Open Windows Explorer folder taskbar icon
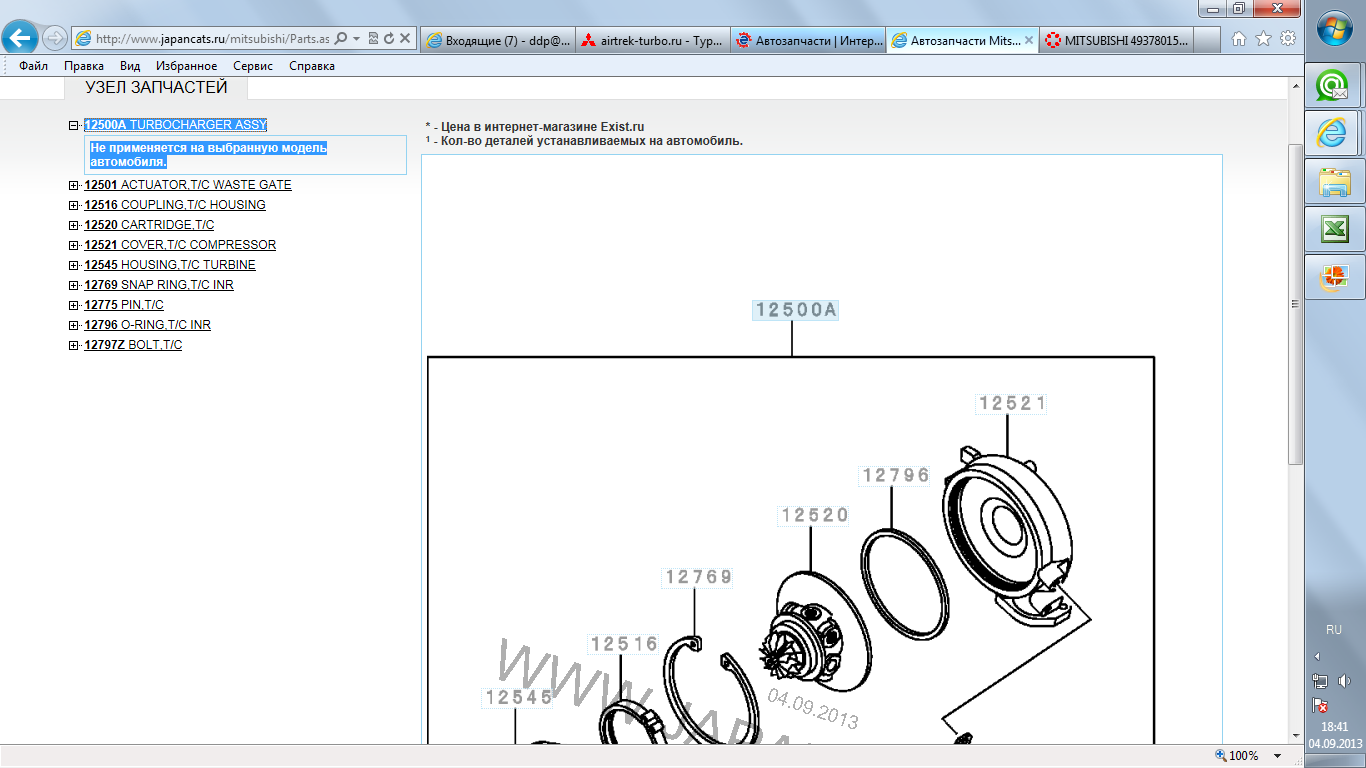Image resolution: width=1366 pixels, height=768 pixels. pyautogui.click(x=1334, y=182)
